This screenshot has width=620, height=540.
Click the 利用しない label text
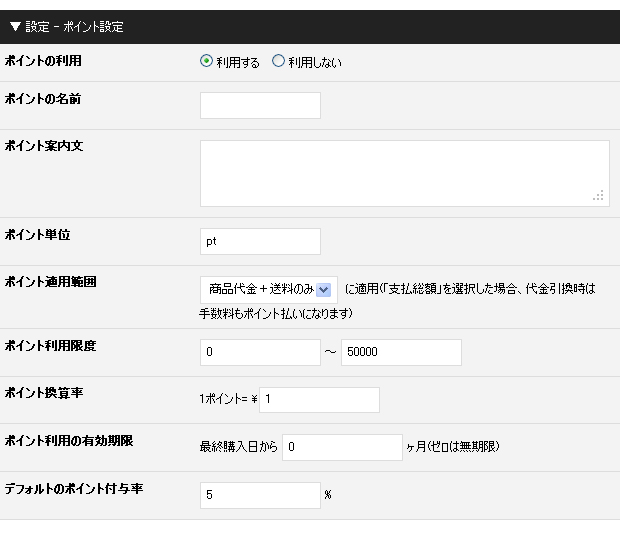(x=315, y=62)
